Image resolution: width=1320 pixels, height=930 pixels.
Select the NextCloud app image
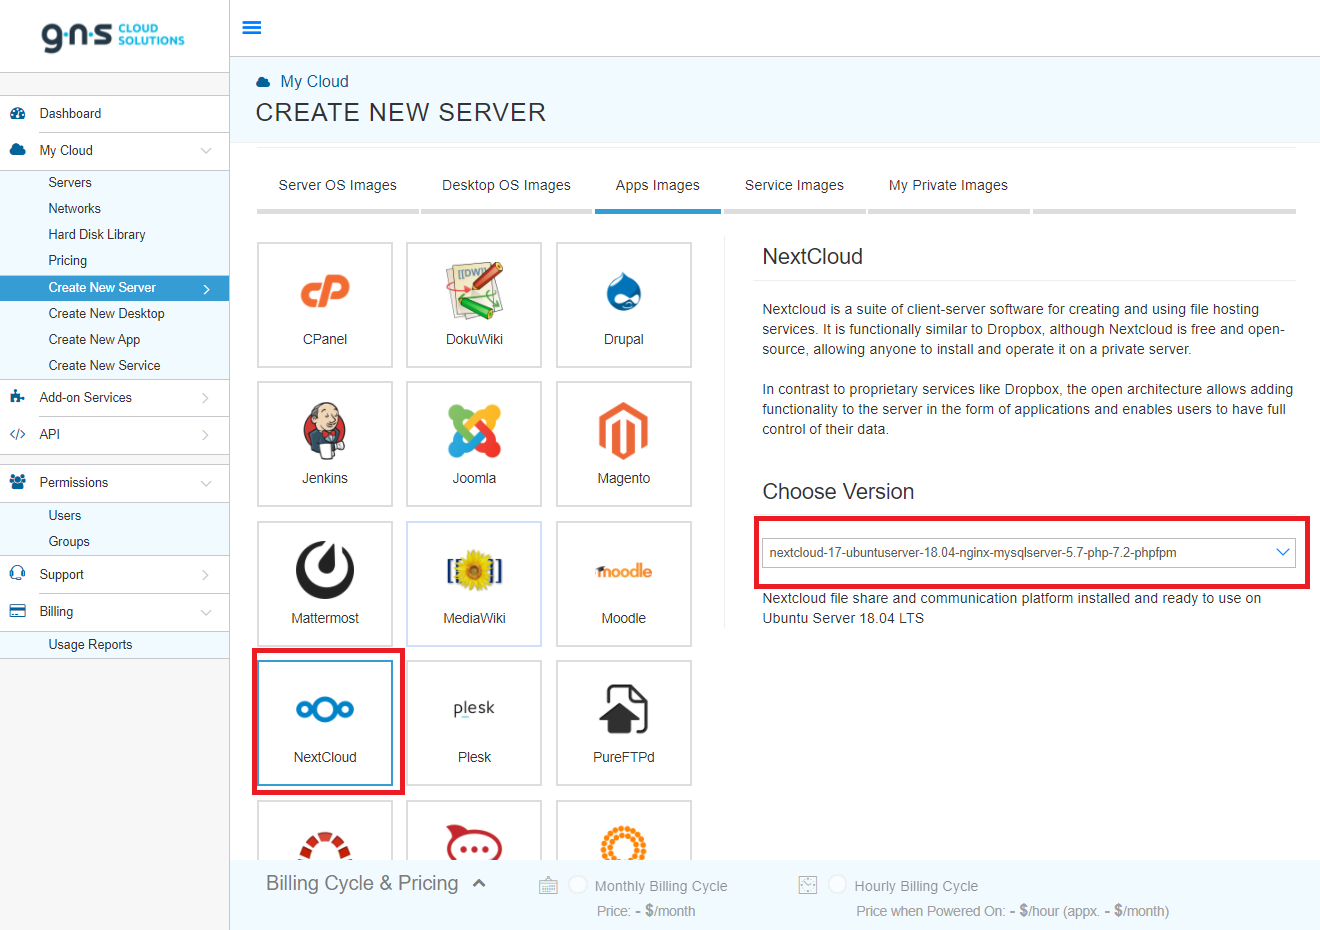[x=325, y=723]
